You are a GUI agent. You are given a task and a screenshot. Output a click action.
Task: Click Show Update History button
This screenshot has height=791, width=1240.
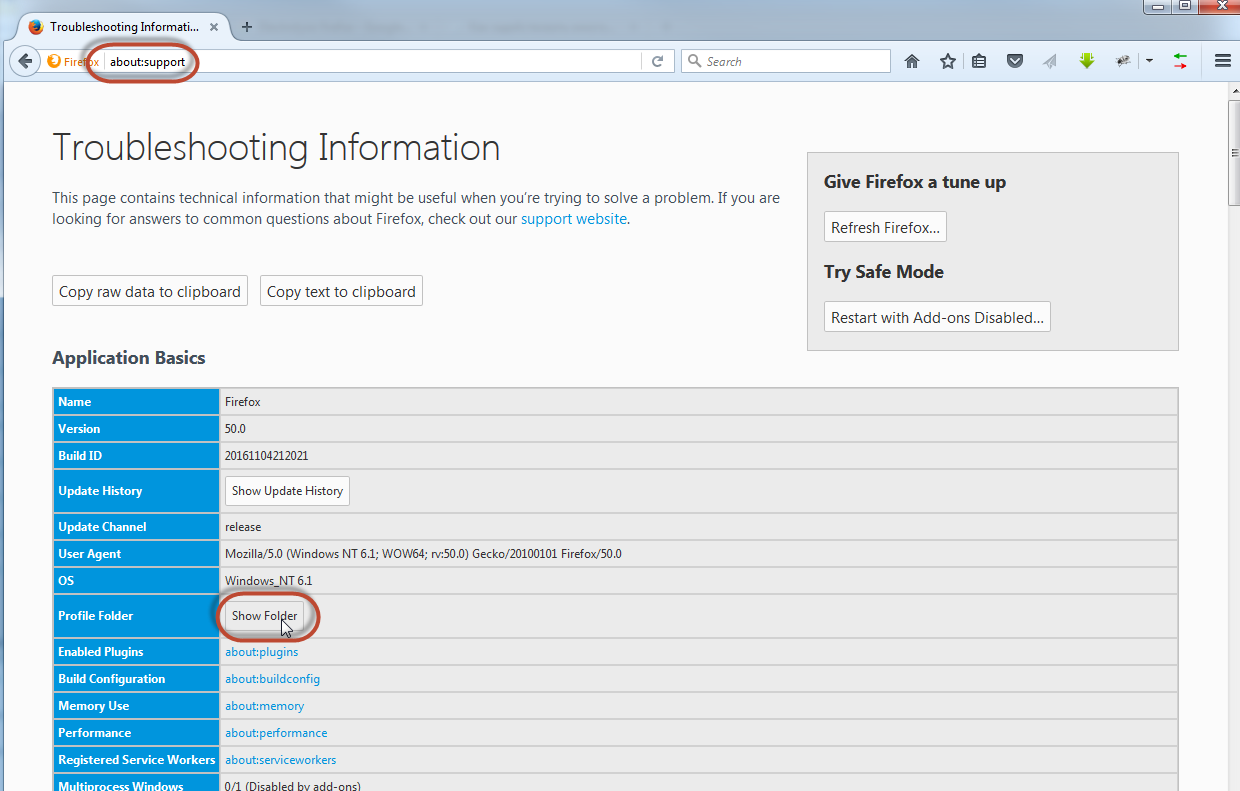pos(287,490)
